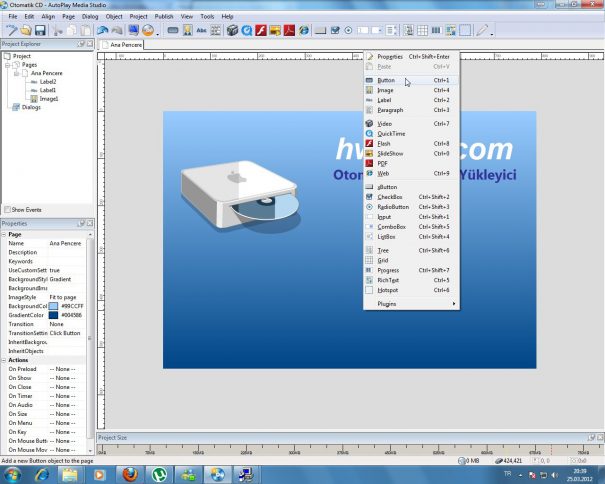Image resolution: width=605 pixels, height=484 pixels.
Task: Choose Button in the context menu
Action: pyautogui.click(x=411, y=80)
